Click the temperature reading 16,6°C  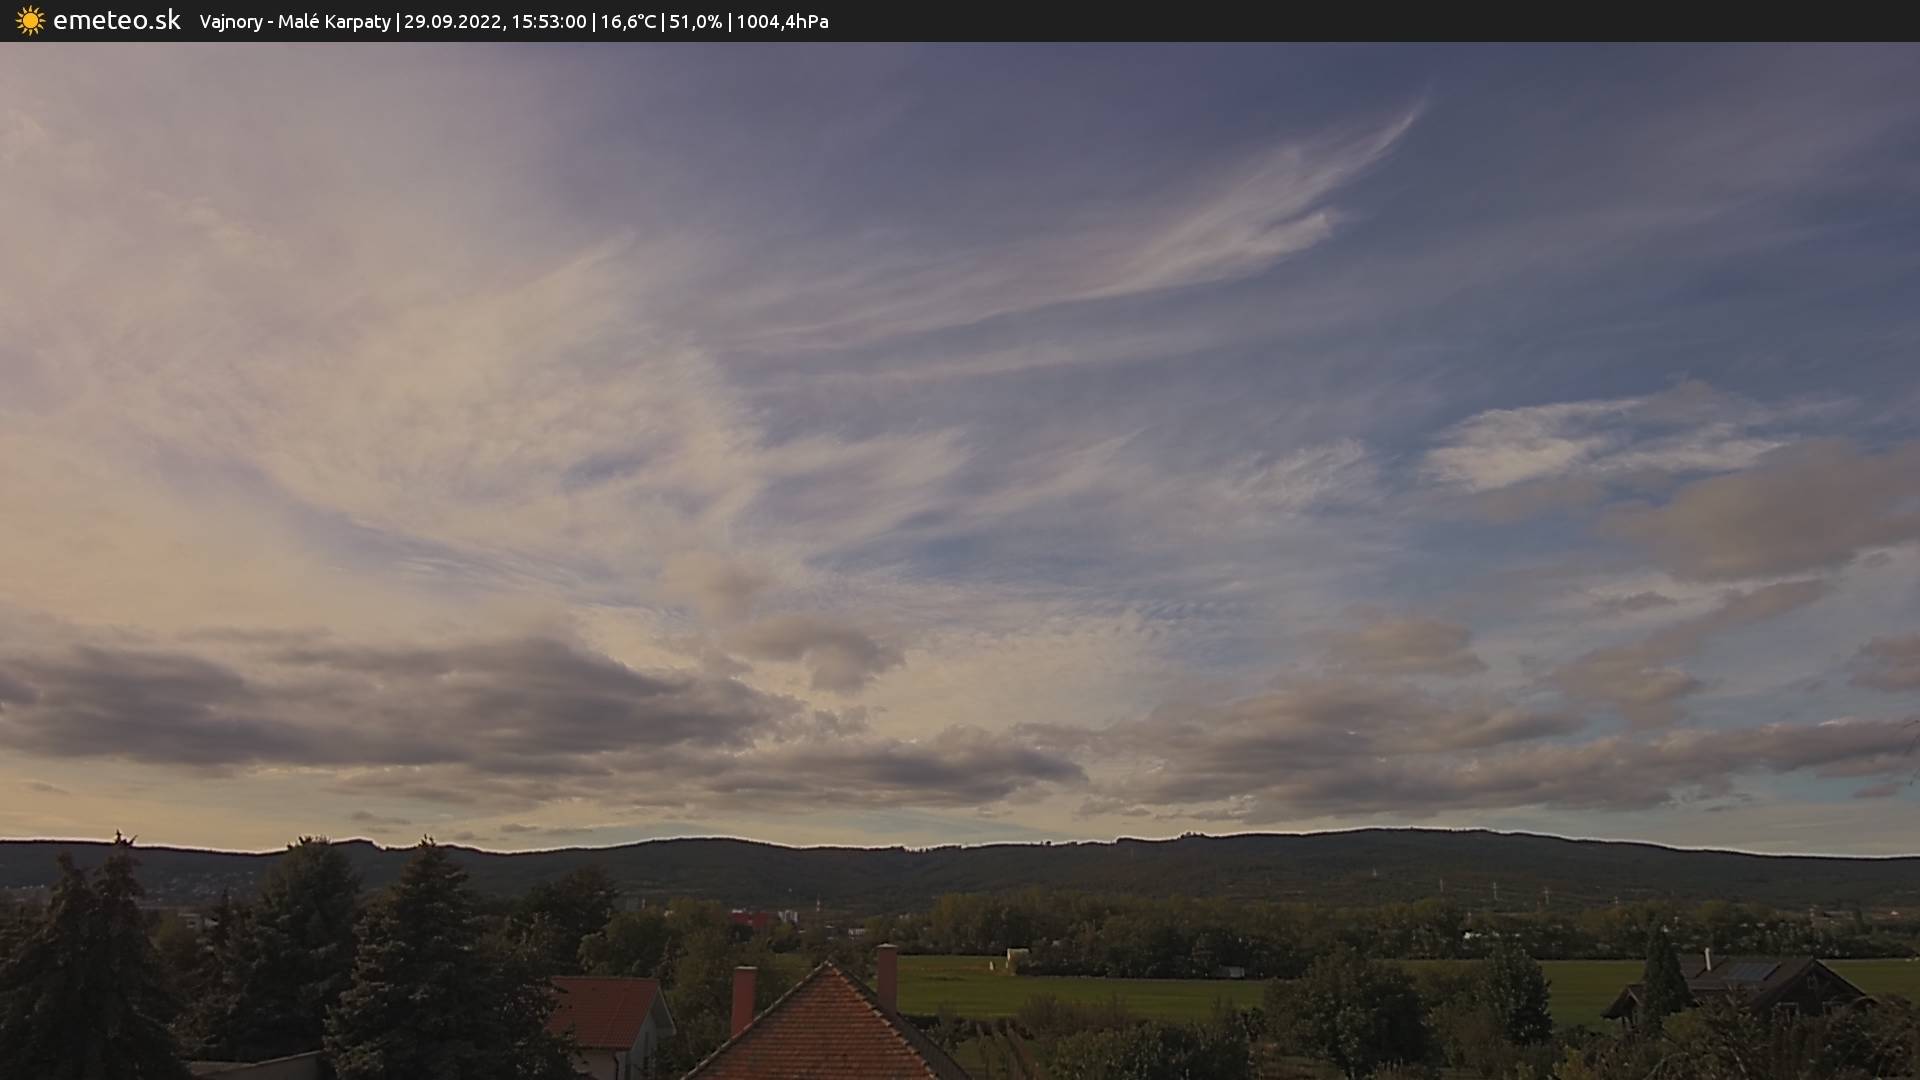(628, 22)
